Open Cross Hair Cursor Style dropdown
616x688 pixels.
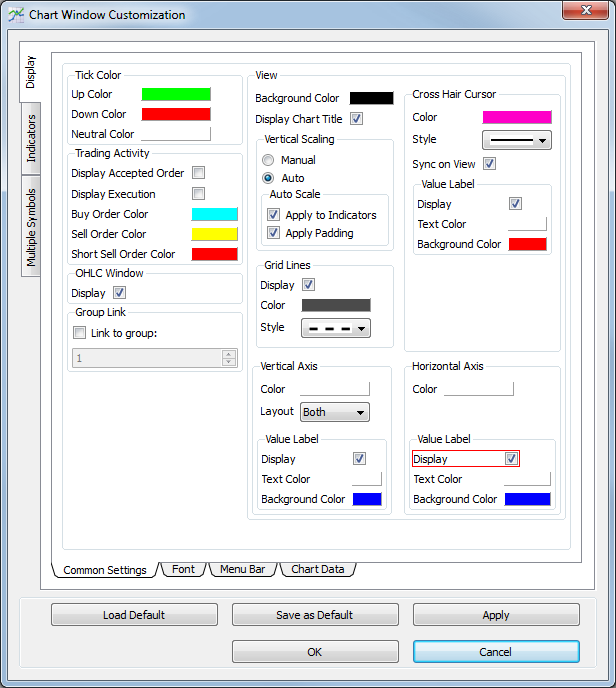(x=517, y=140)
